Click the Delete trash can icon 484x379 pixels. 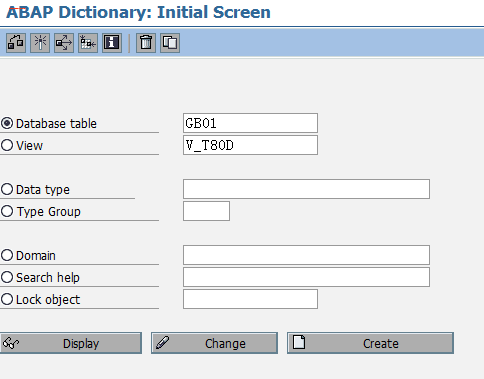146,43
